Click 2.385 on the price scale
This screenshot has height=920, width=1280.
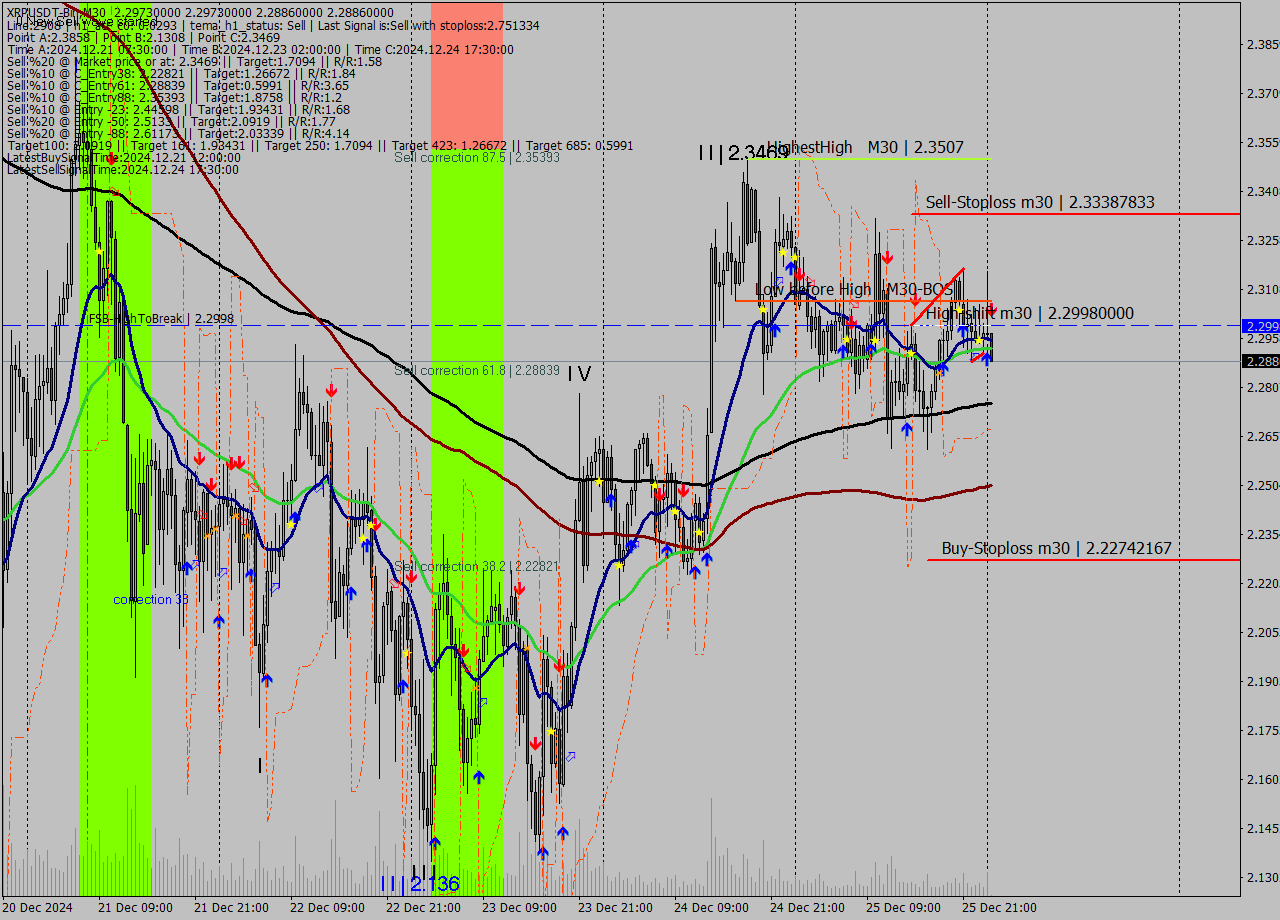(x=1262, y=44)
